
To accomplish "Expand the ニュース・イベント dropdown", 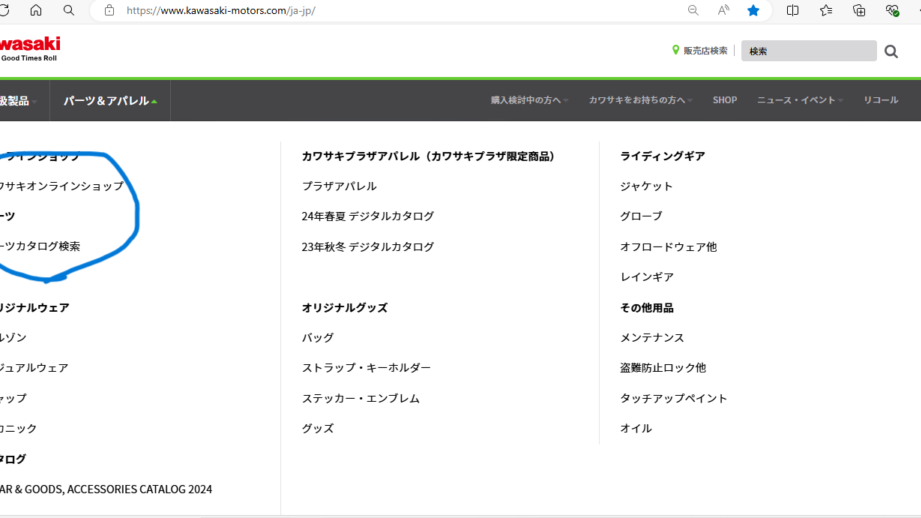I will [x=799, y=100].
